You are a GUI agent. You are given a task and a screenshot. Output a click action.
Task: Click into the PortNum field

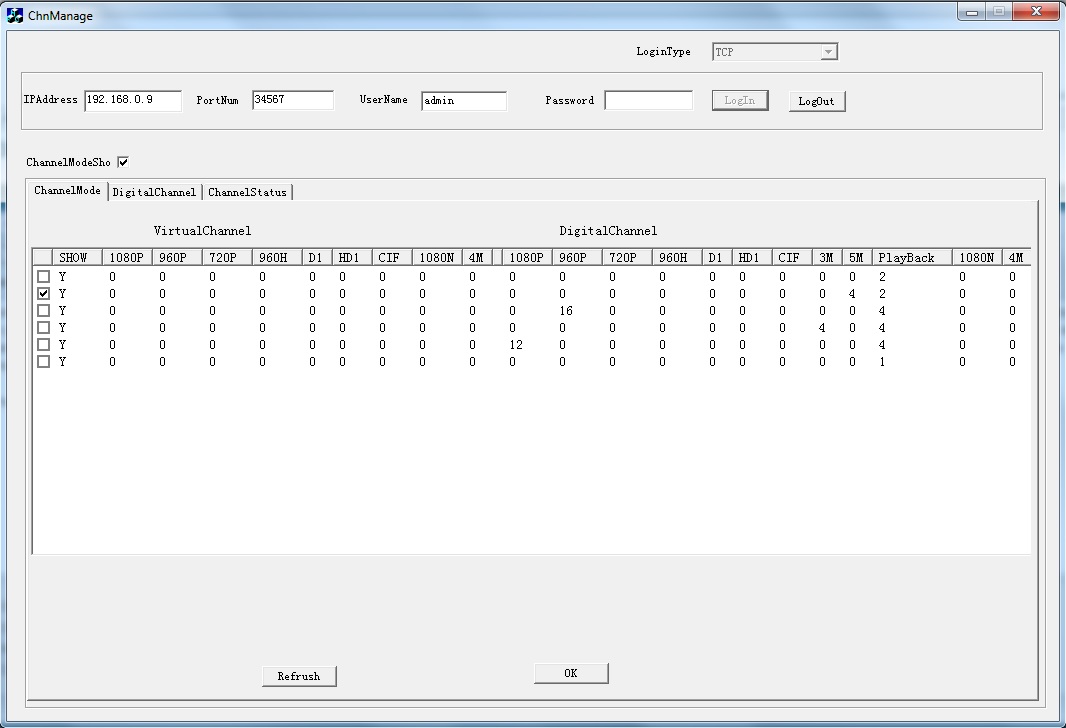tap(292, 100)
